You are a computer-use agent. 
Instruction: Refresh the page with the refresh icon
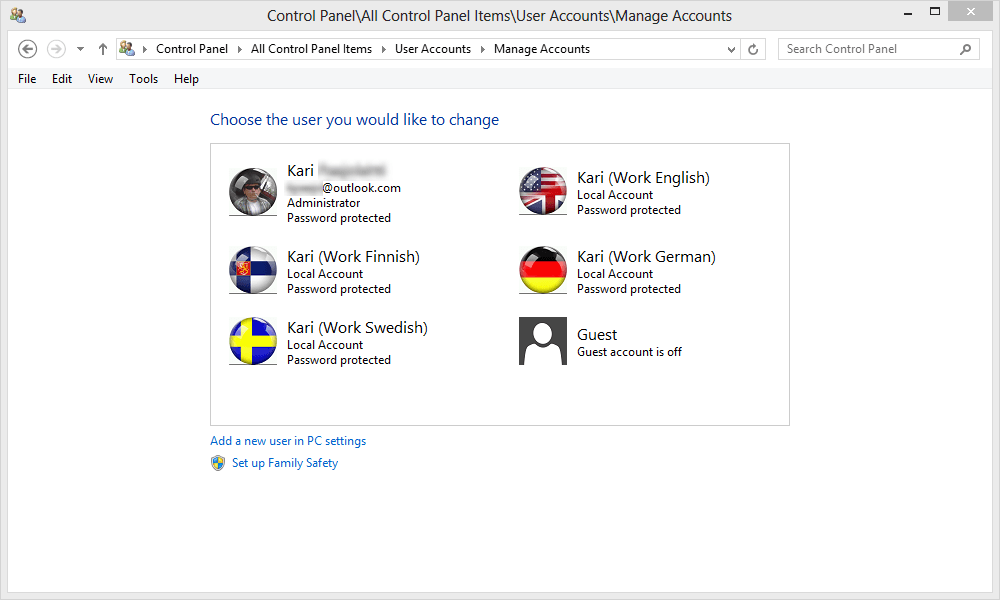pyautogui.click(x=753, y=48)
